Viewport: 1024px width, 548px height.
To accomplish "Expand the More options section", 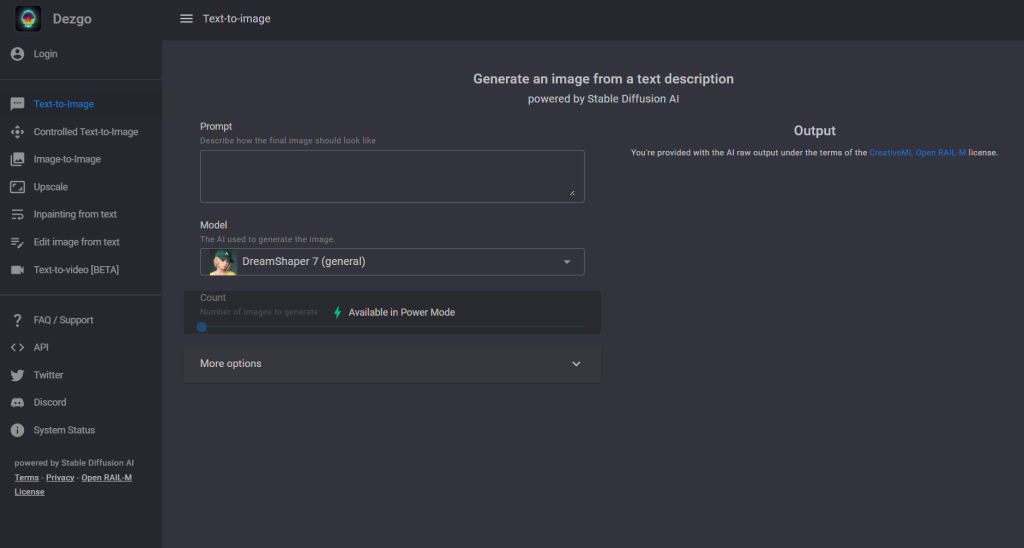I will (x=392, y=364).
